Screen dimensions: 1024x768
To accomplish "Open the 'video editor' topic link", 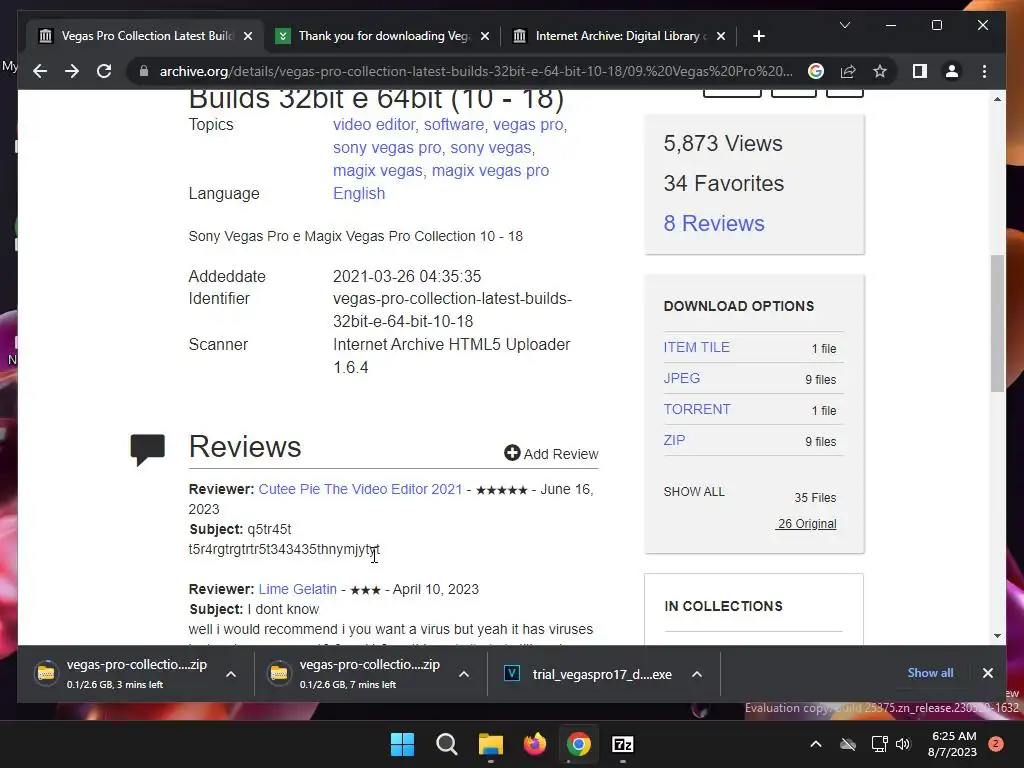I will coord(374,124).
